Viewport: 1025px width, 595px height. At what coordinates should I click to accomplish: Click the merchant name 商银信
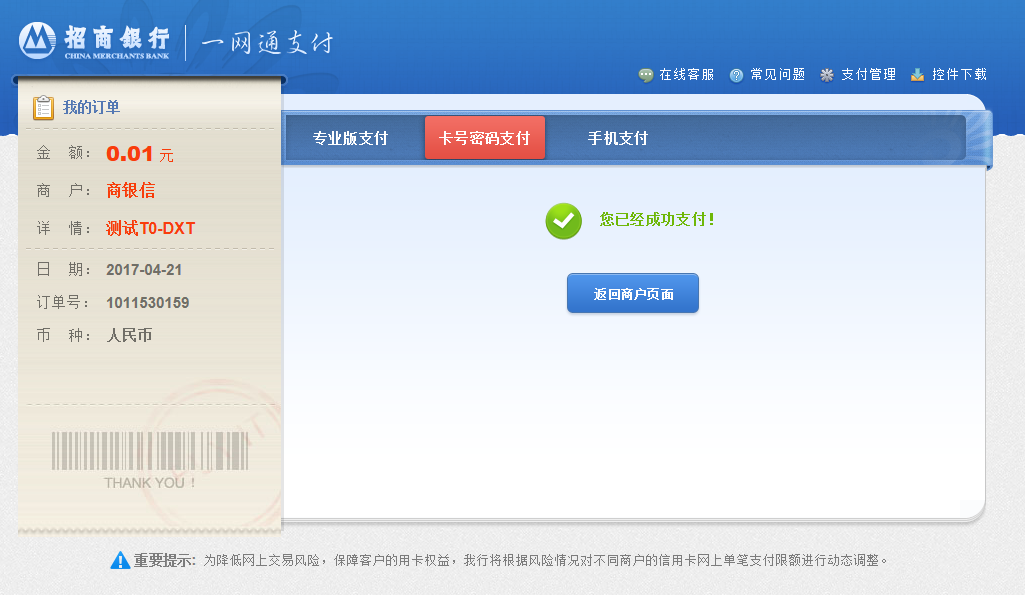point(131,190)
